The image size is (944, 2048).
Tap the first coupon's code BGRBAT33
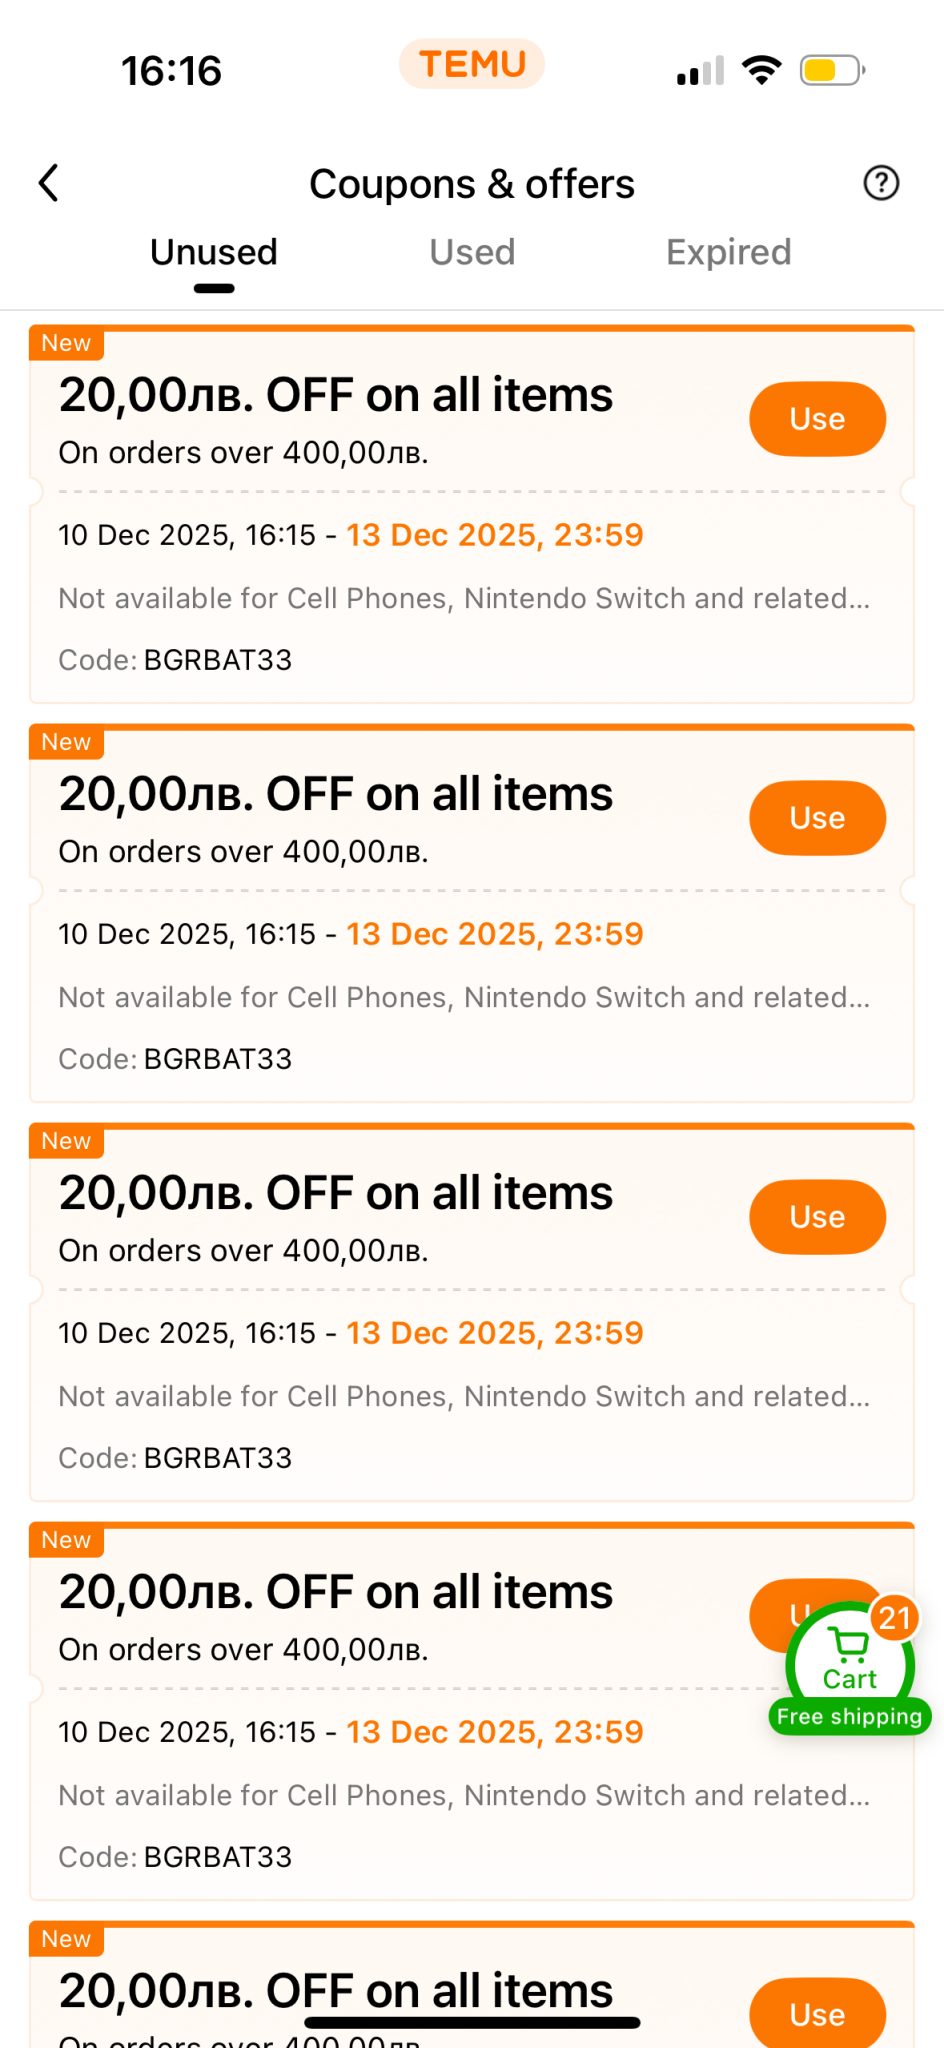point(218,660)
